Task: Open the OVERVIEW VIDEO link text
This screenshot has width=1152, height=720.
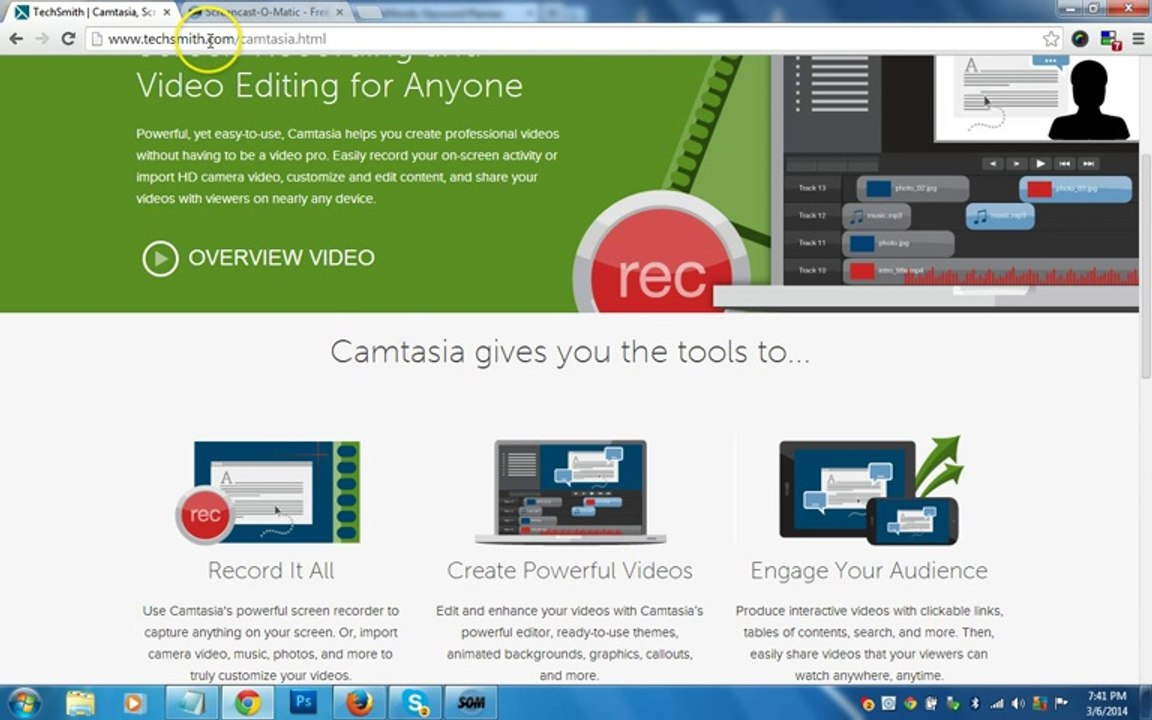Action: point(281,258)
